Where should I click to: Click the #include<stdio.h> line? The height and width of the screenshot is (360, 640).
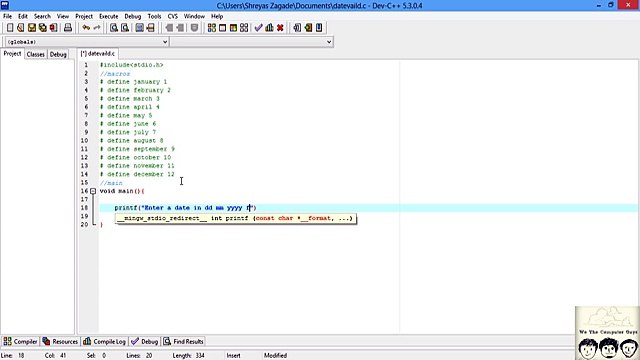coord(131,65)
